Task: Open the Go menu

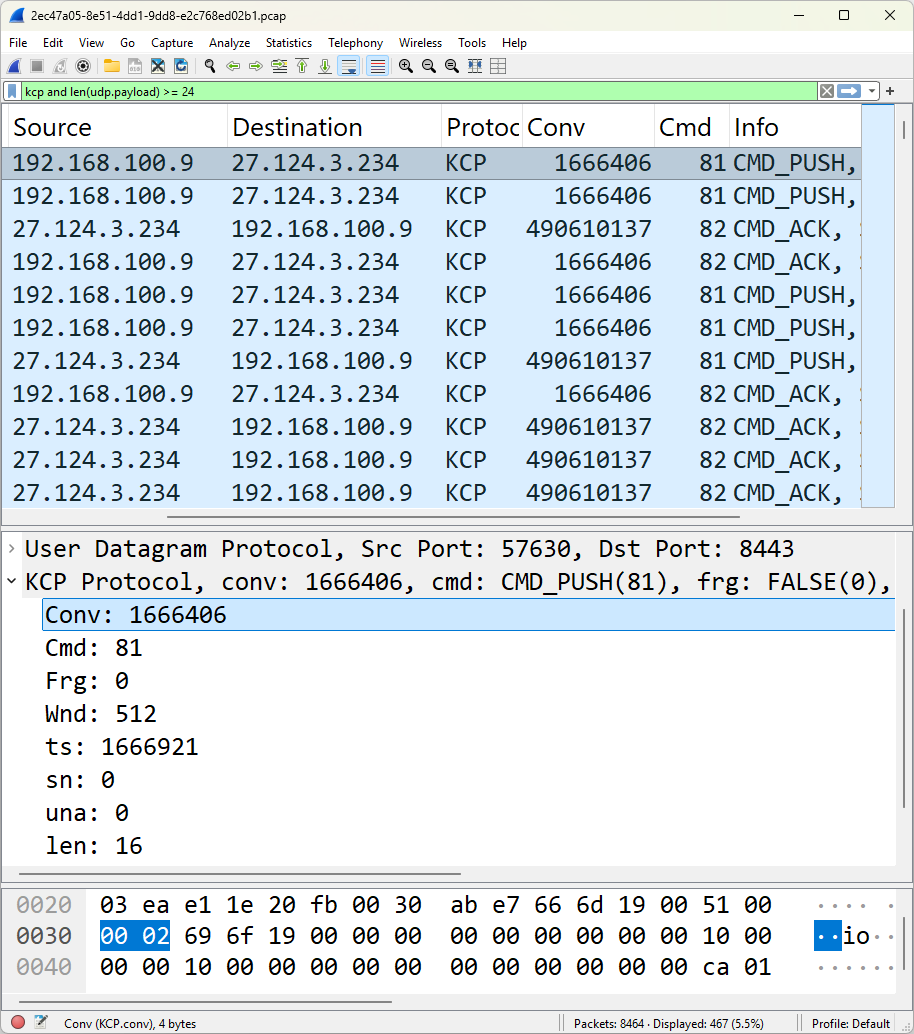Action: click(127, 43)
